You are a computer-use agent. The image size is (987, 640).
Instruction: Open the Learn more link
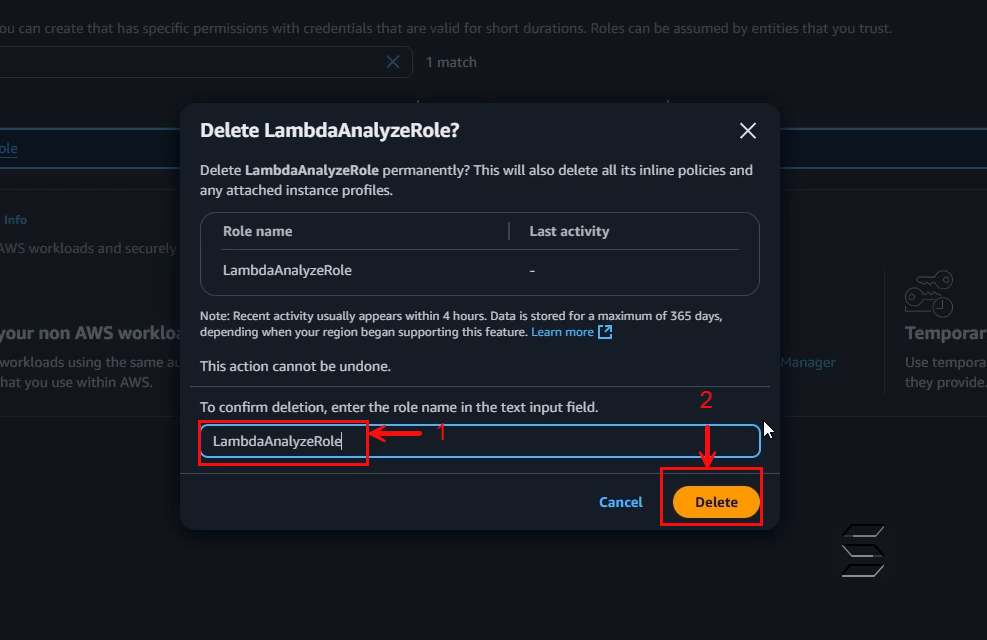pos(562,332)
